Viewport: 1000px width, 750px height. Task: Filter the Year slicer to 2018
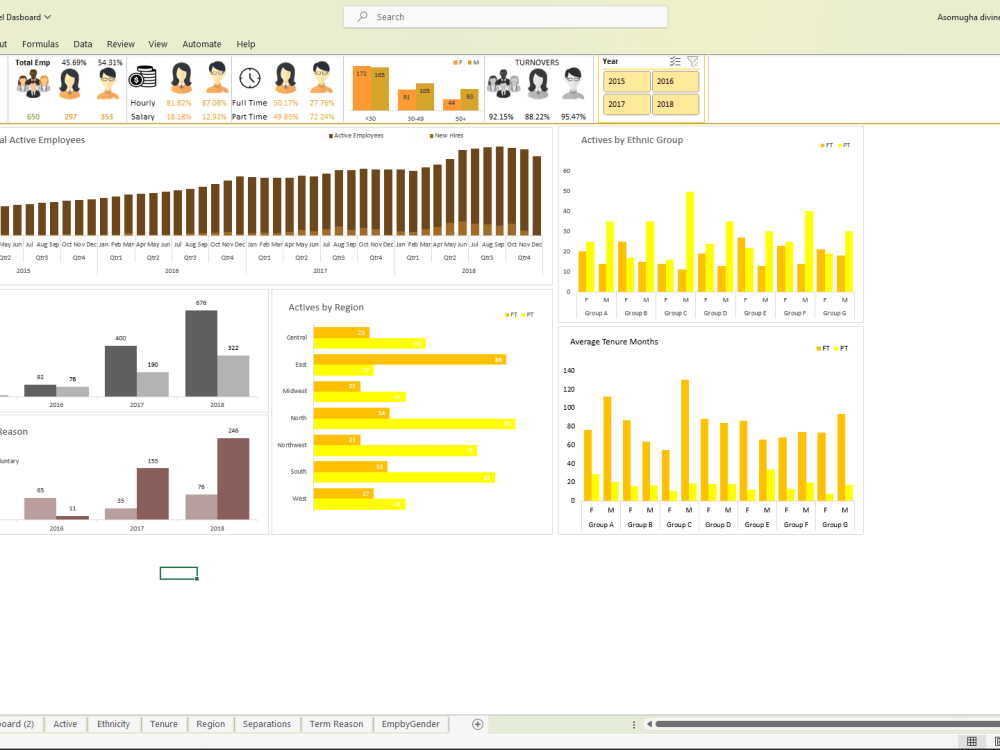[x=675, y=105]
